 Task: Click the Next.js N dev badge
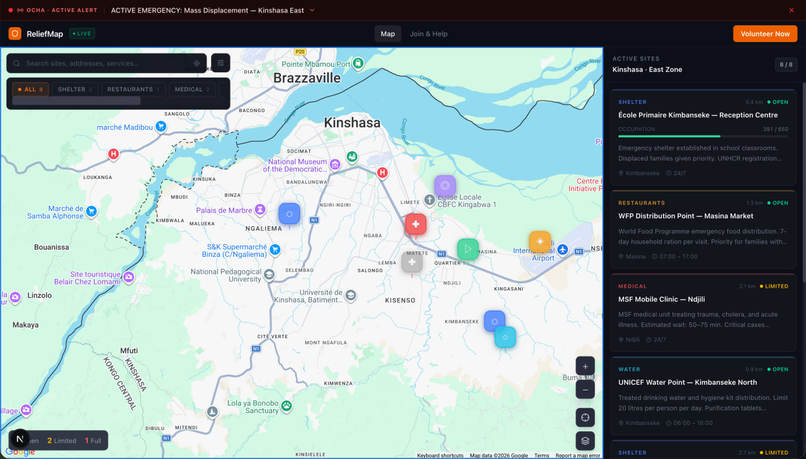click(20, 439)
